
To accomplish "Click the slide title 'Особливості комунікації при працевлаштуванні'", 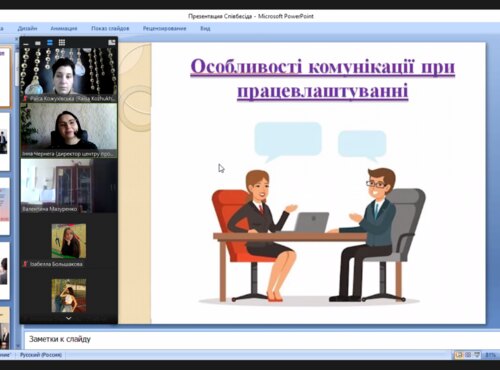I will (323, 79).
